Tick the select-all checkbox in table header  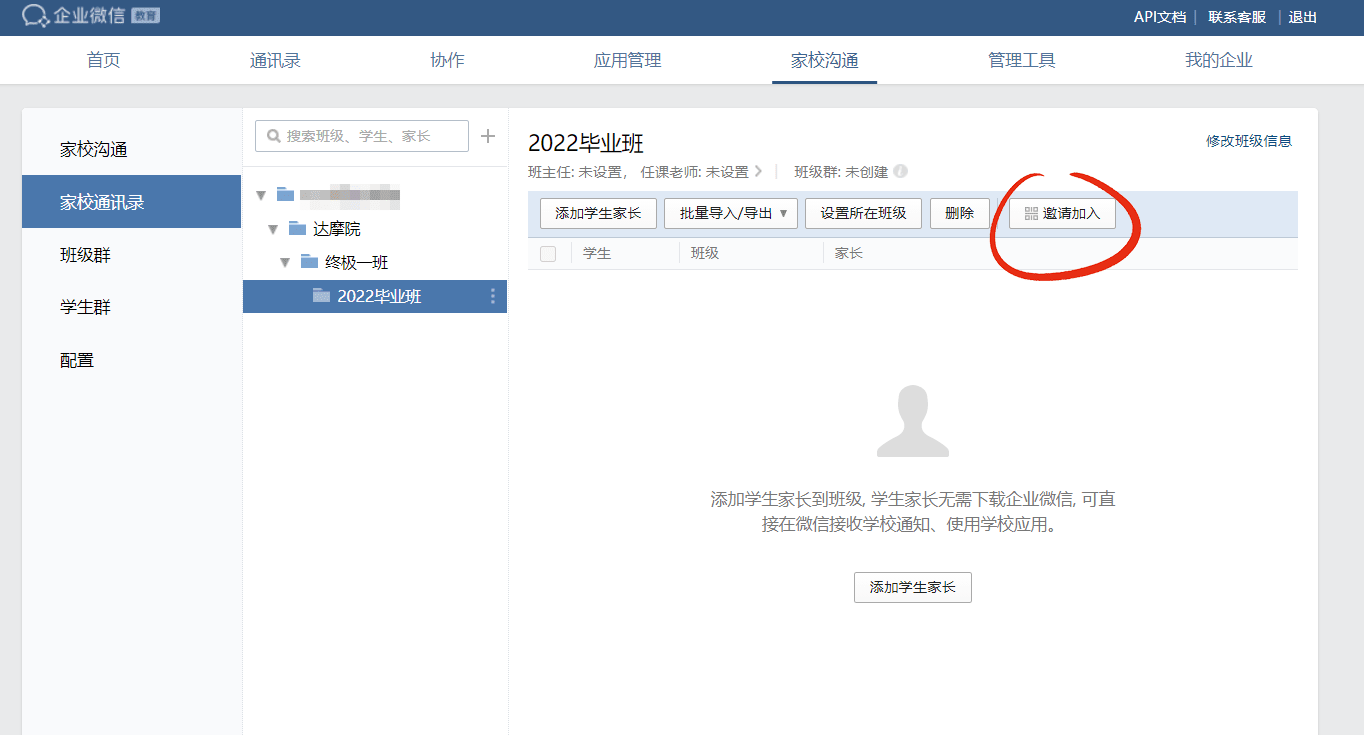click(x=548, y=254)
